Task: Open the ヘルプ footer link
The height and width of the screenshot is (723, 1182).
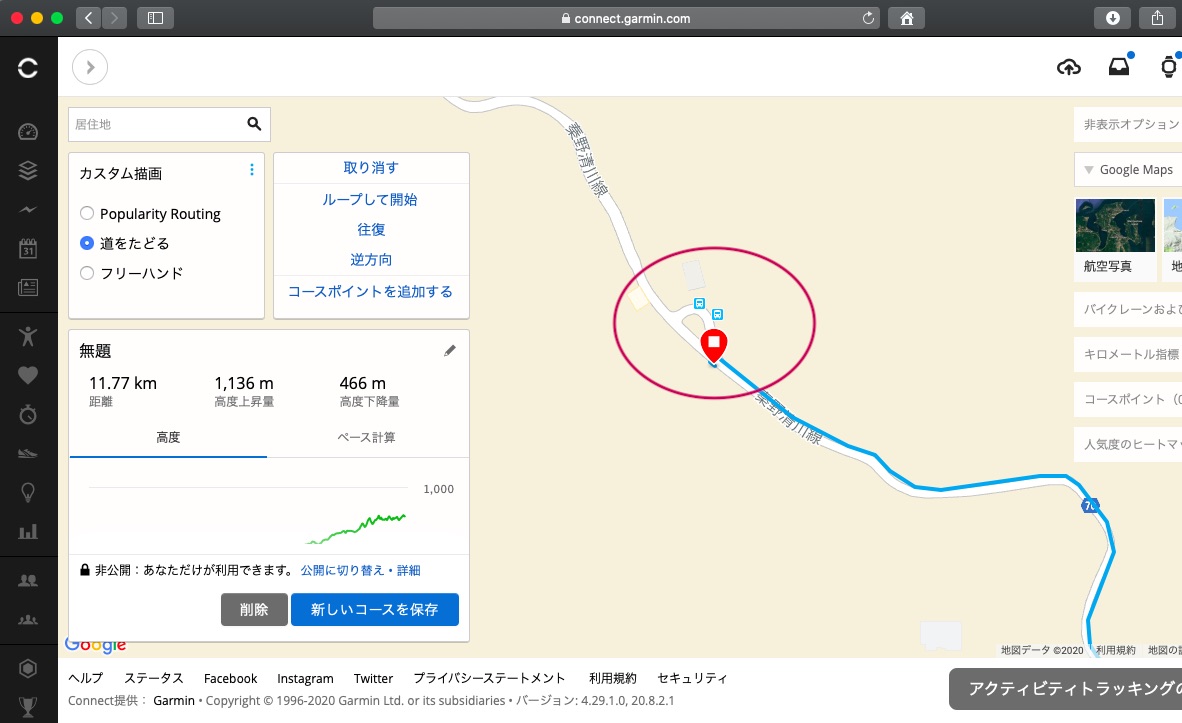Action: point(85,679)
